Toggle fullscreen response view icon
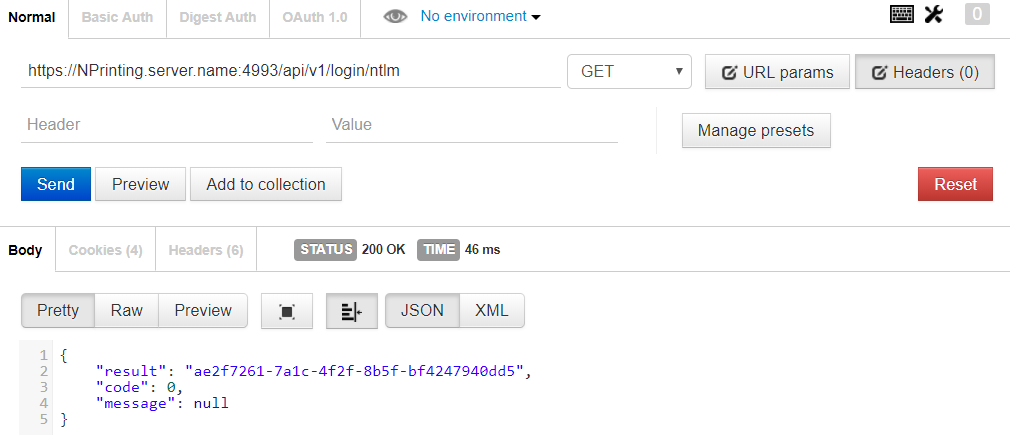The height and width of the screenshot is (440, 1010). [287, 311]
